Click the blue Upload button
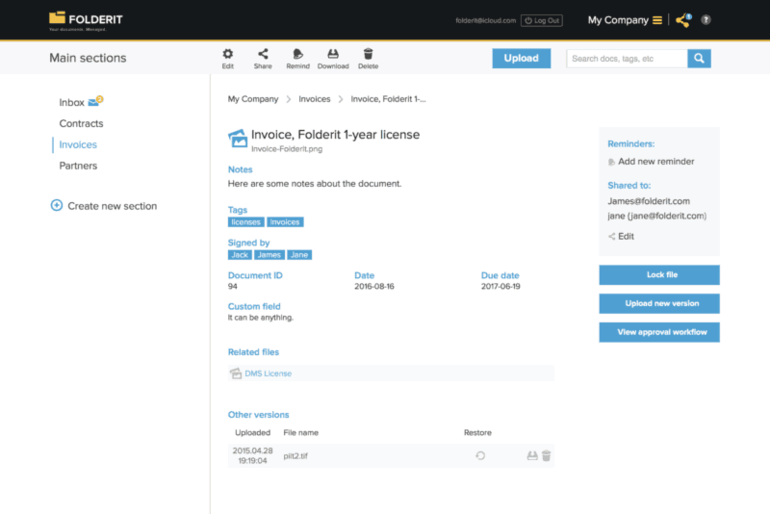 [x=521, y=58]
